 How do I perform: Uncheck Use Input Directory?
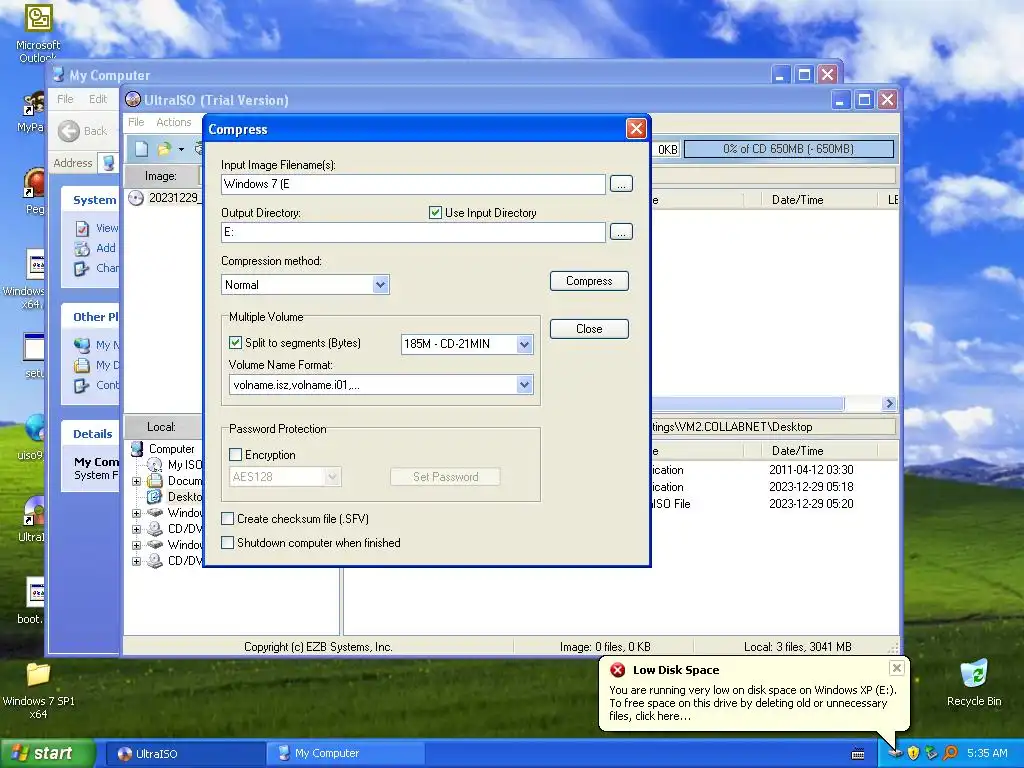point(435,212)
